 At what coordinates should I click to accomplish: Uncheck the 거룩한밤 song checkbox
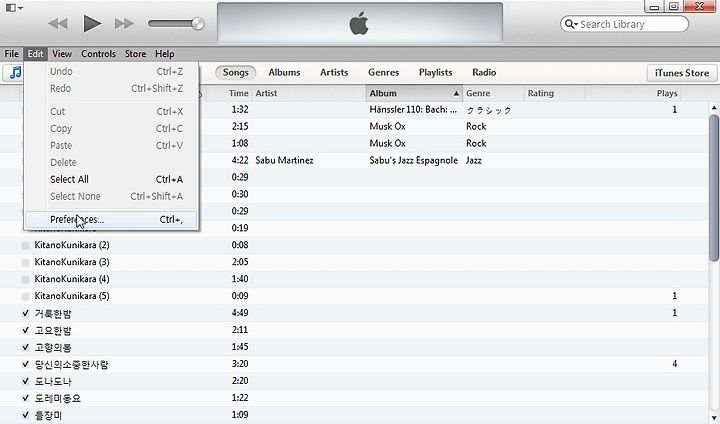25,313
